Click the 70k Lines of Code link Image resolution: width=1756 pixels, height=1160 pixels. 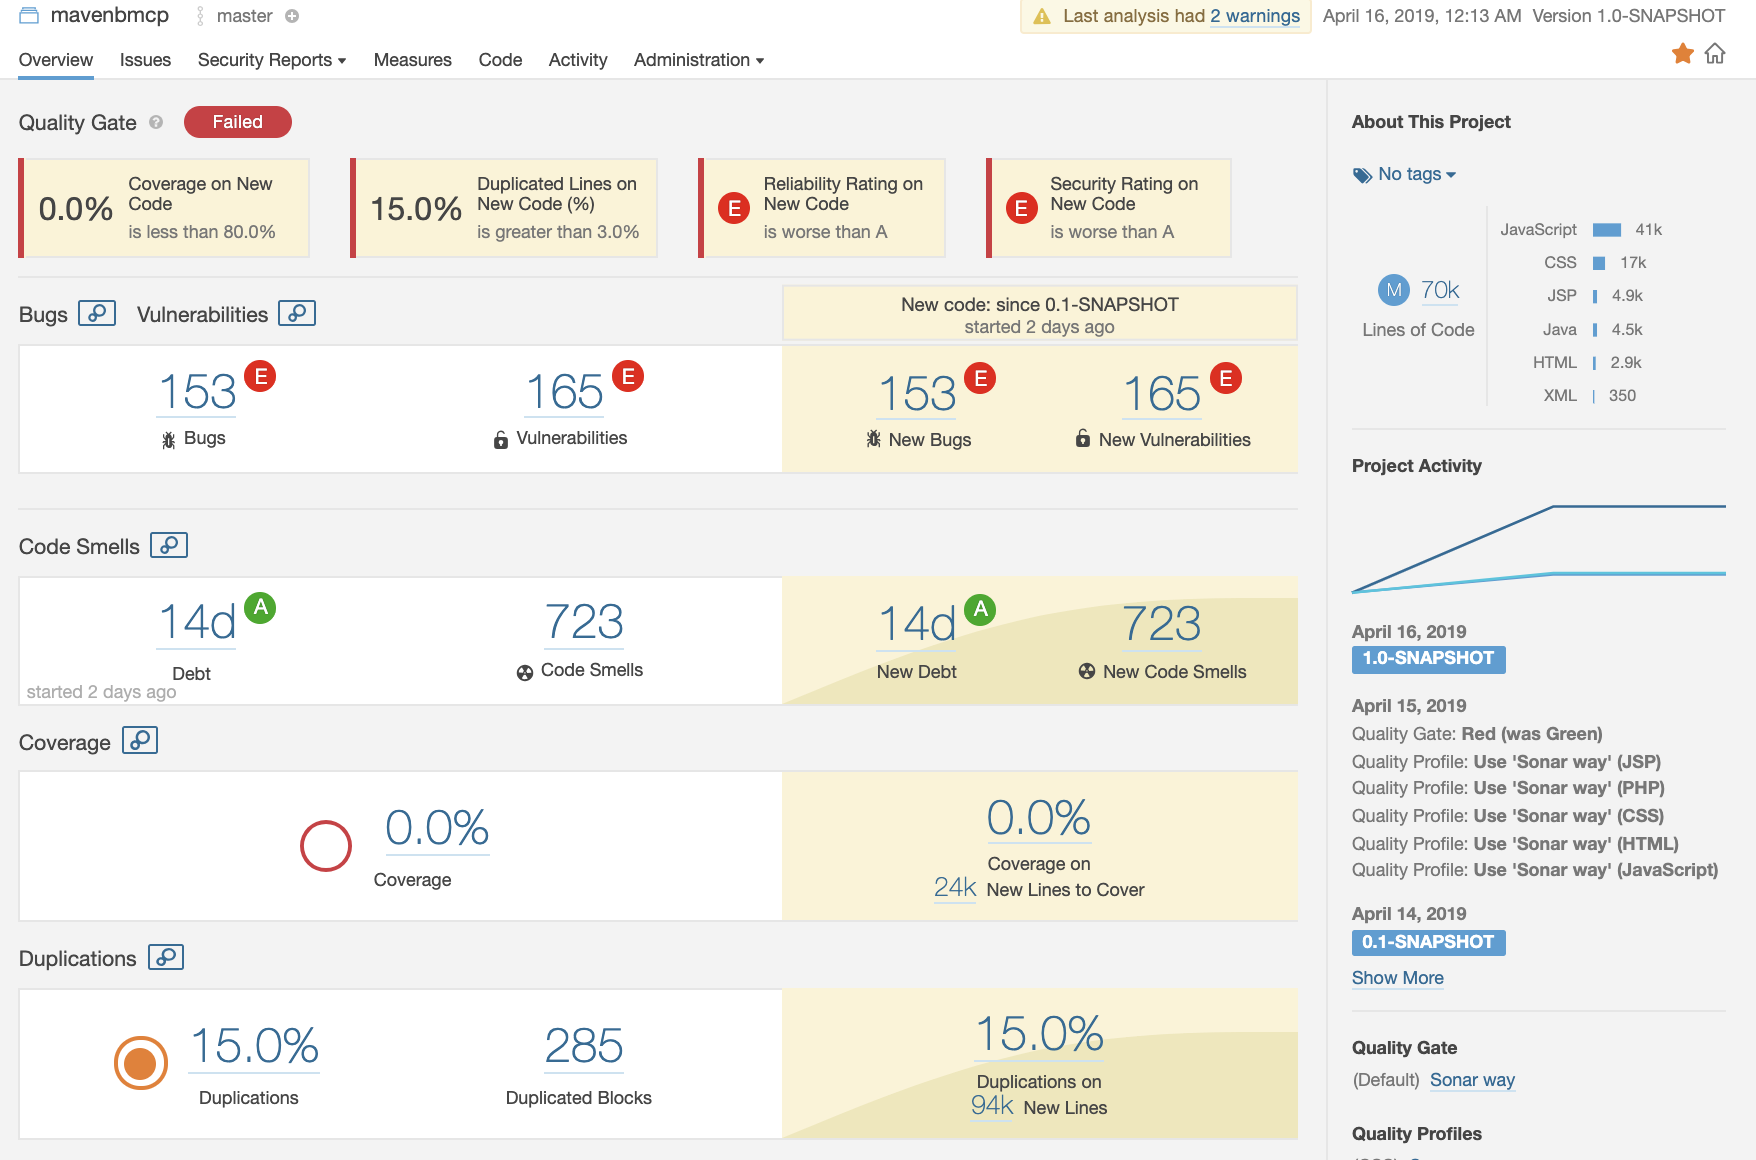1440,290
